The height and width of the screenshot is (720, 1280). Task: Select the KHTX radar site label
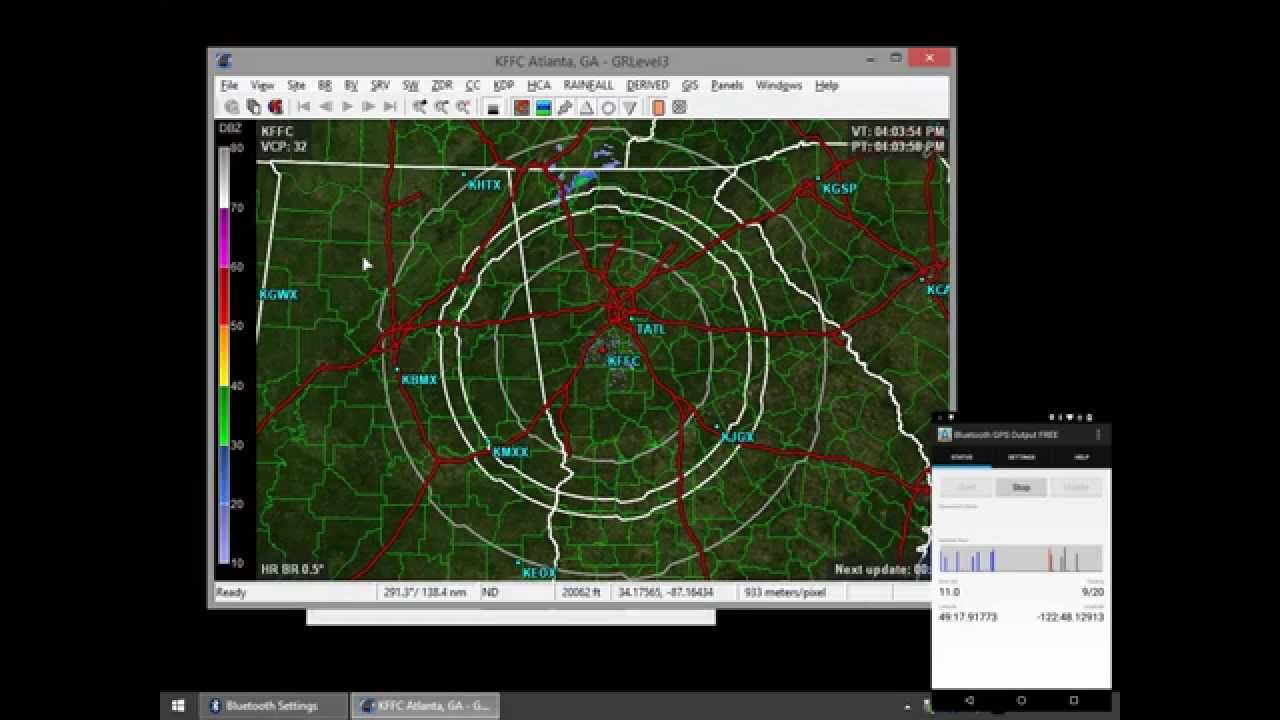click(x=485, y=186)
